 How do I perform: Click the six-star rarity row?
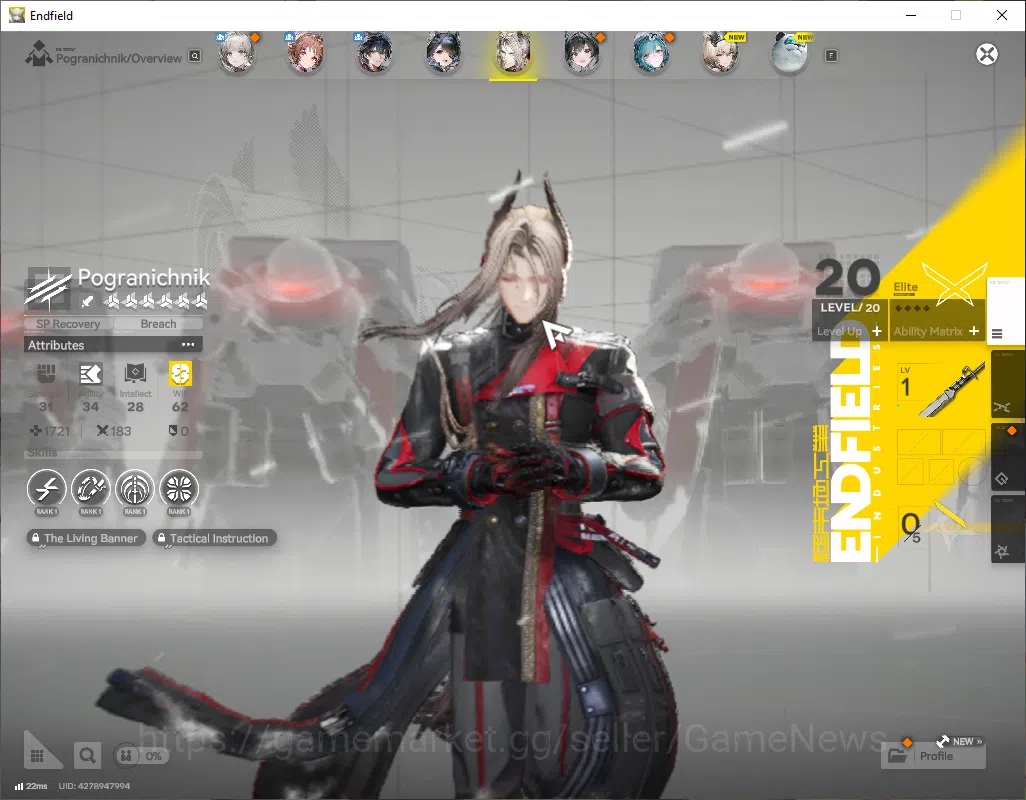point(155,301)
